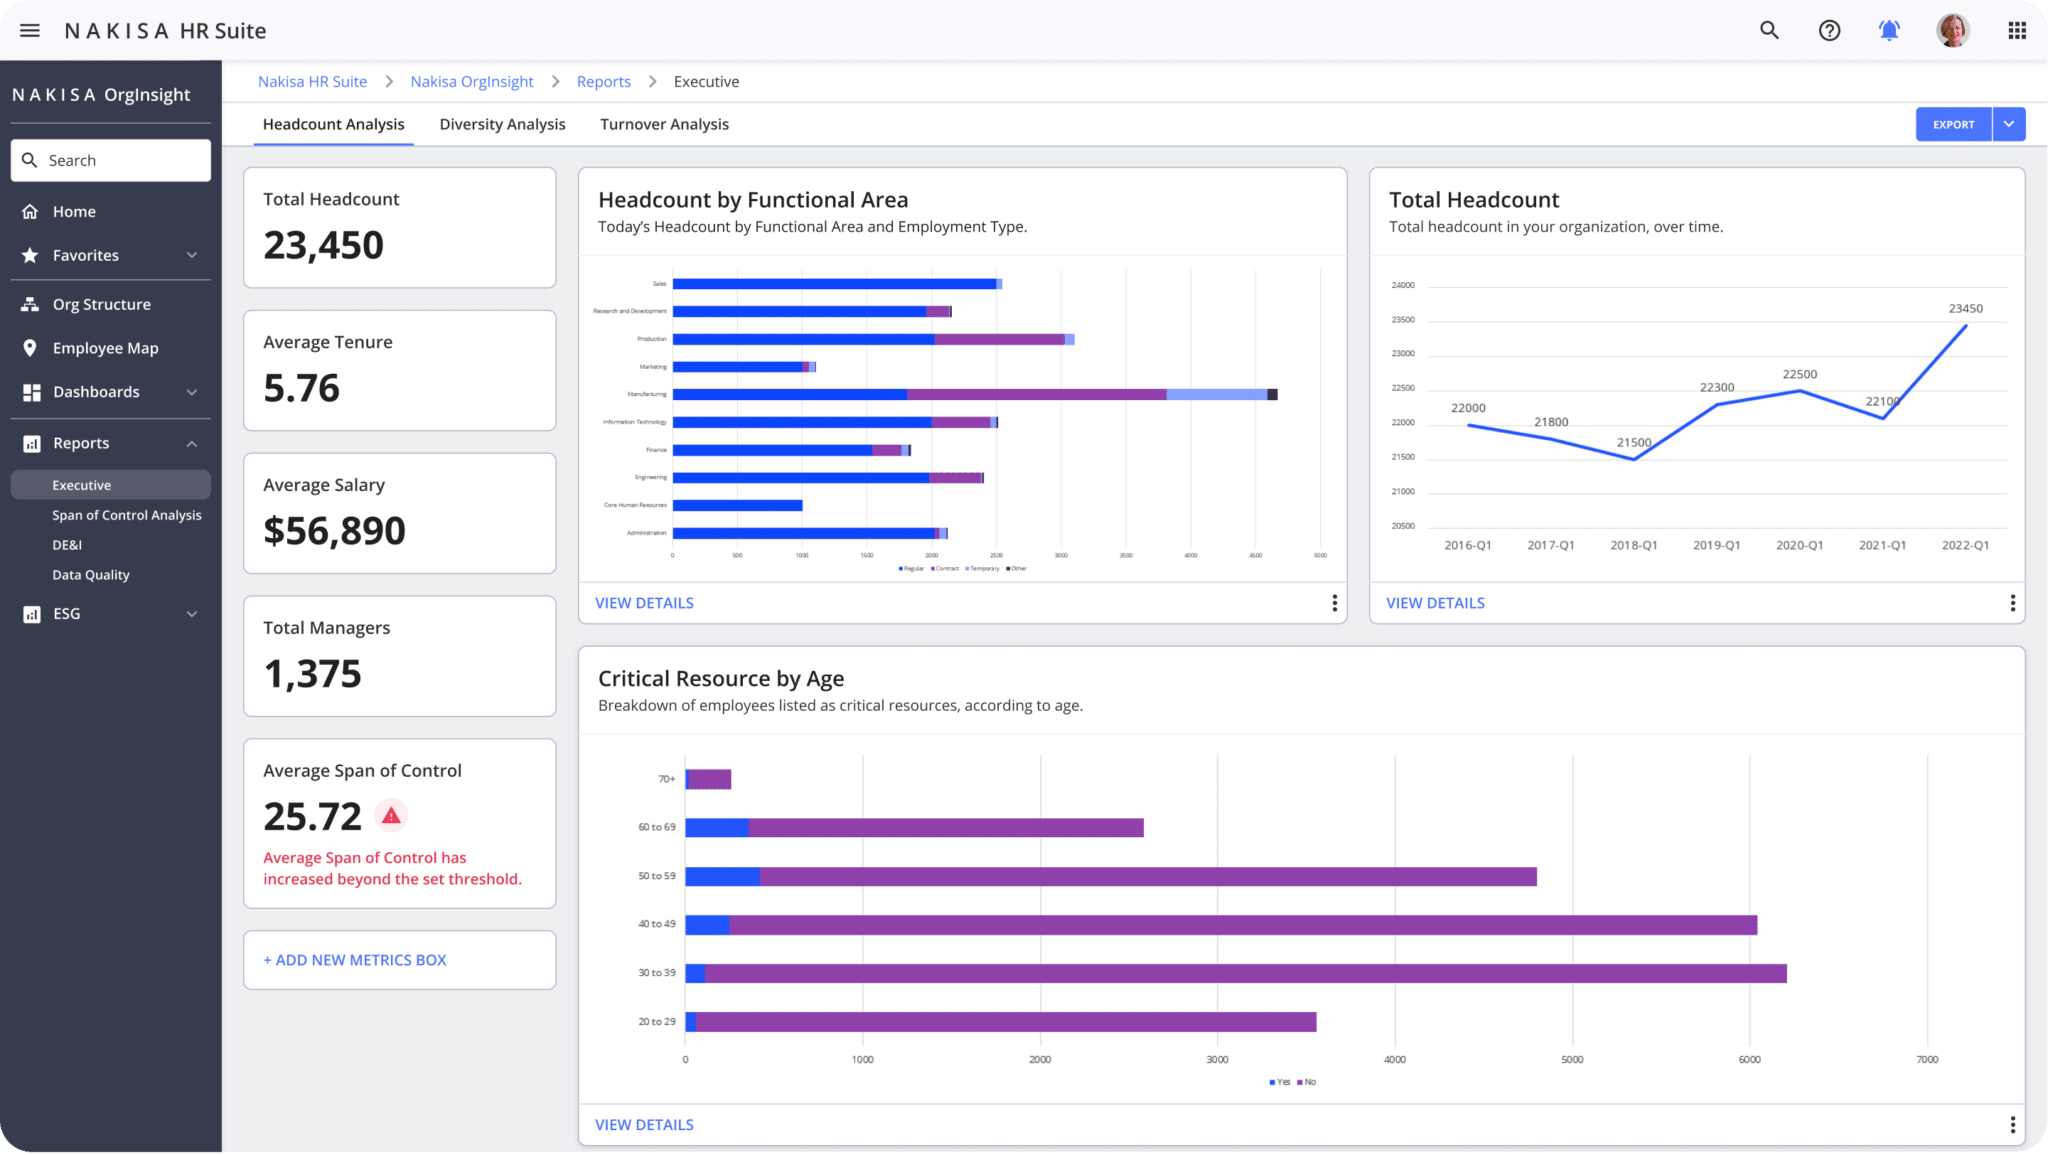Open the hamburger menu icon
Viewport: 2048px width, 1155px height.
29,30
